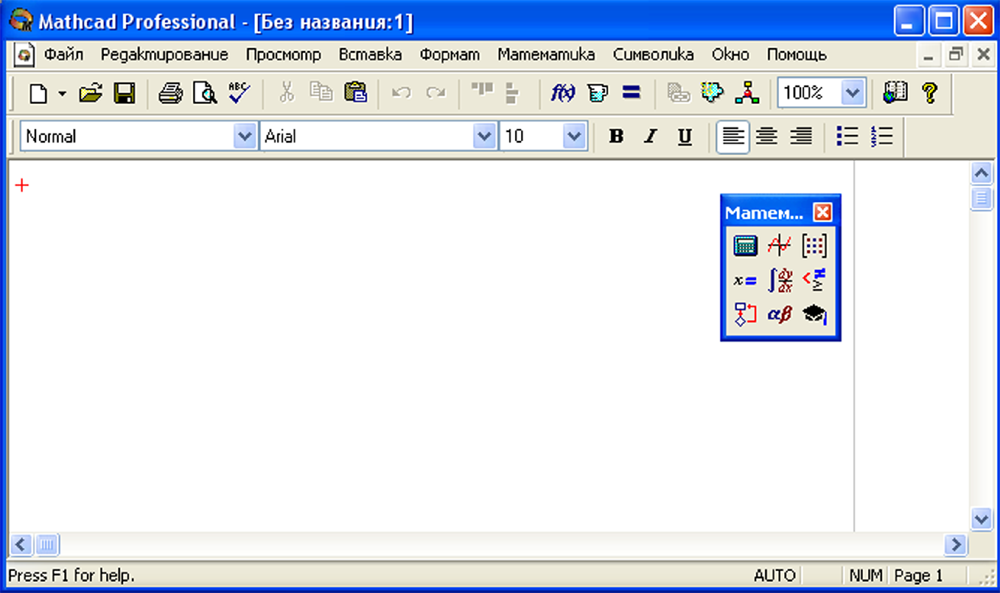The image size is (1000, 593).
Task: Click horizontal scrollbar left arrow
Action: 20,545
